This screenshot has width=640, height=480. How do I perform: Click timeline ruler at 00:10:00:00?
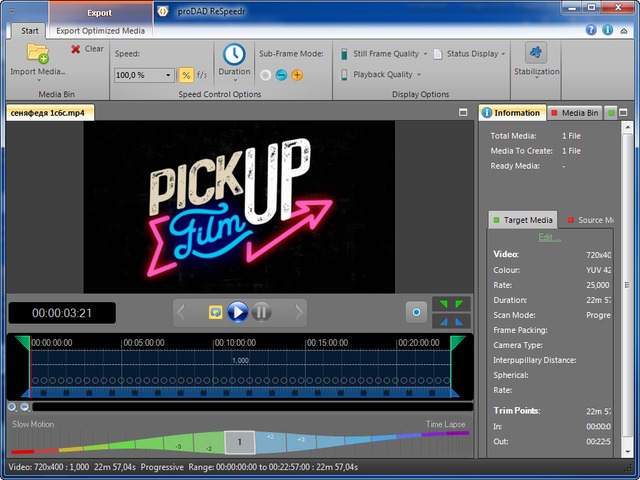click(x=235, y=343)
